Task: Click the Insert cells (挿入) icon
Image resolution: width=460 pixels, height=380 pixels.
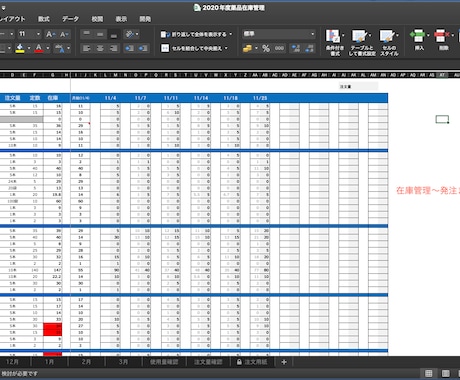Action: tap(418, 36)
